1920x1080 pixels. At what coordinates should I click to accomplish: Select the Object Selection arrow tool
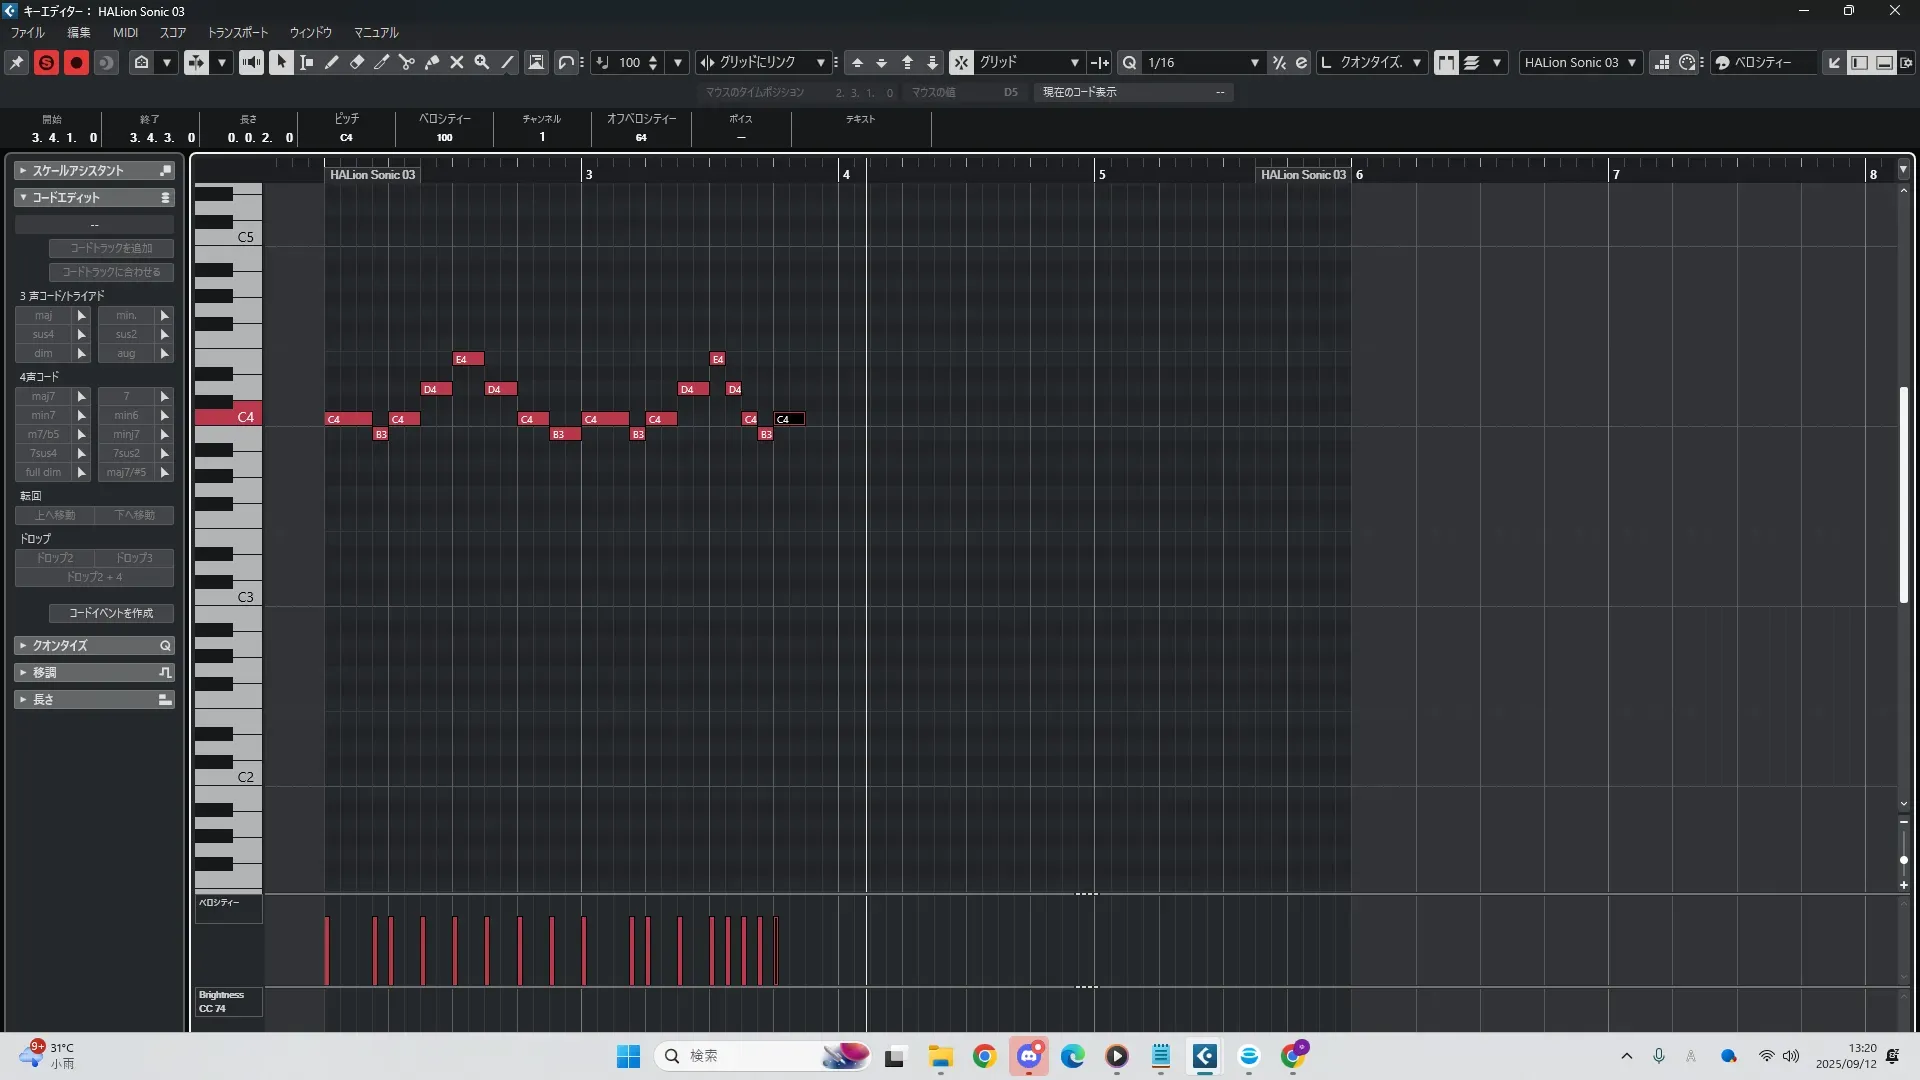281,62
